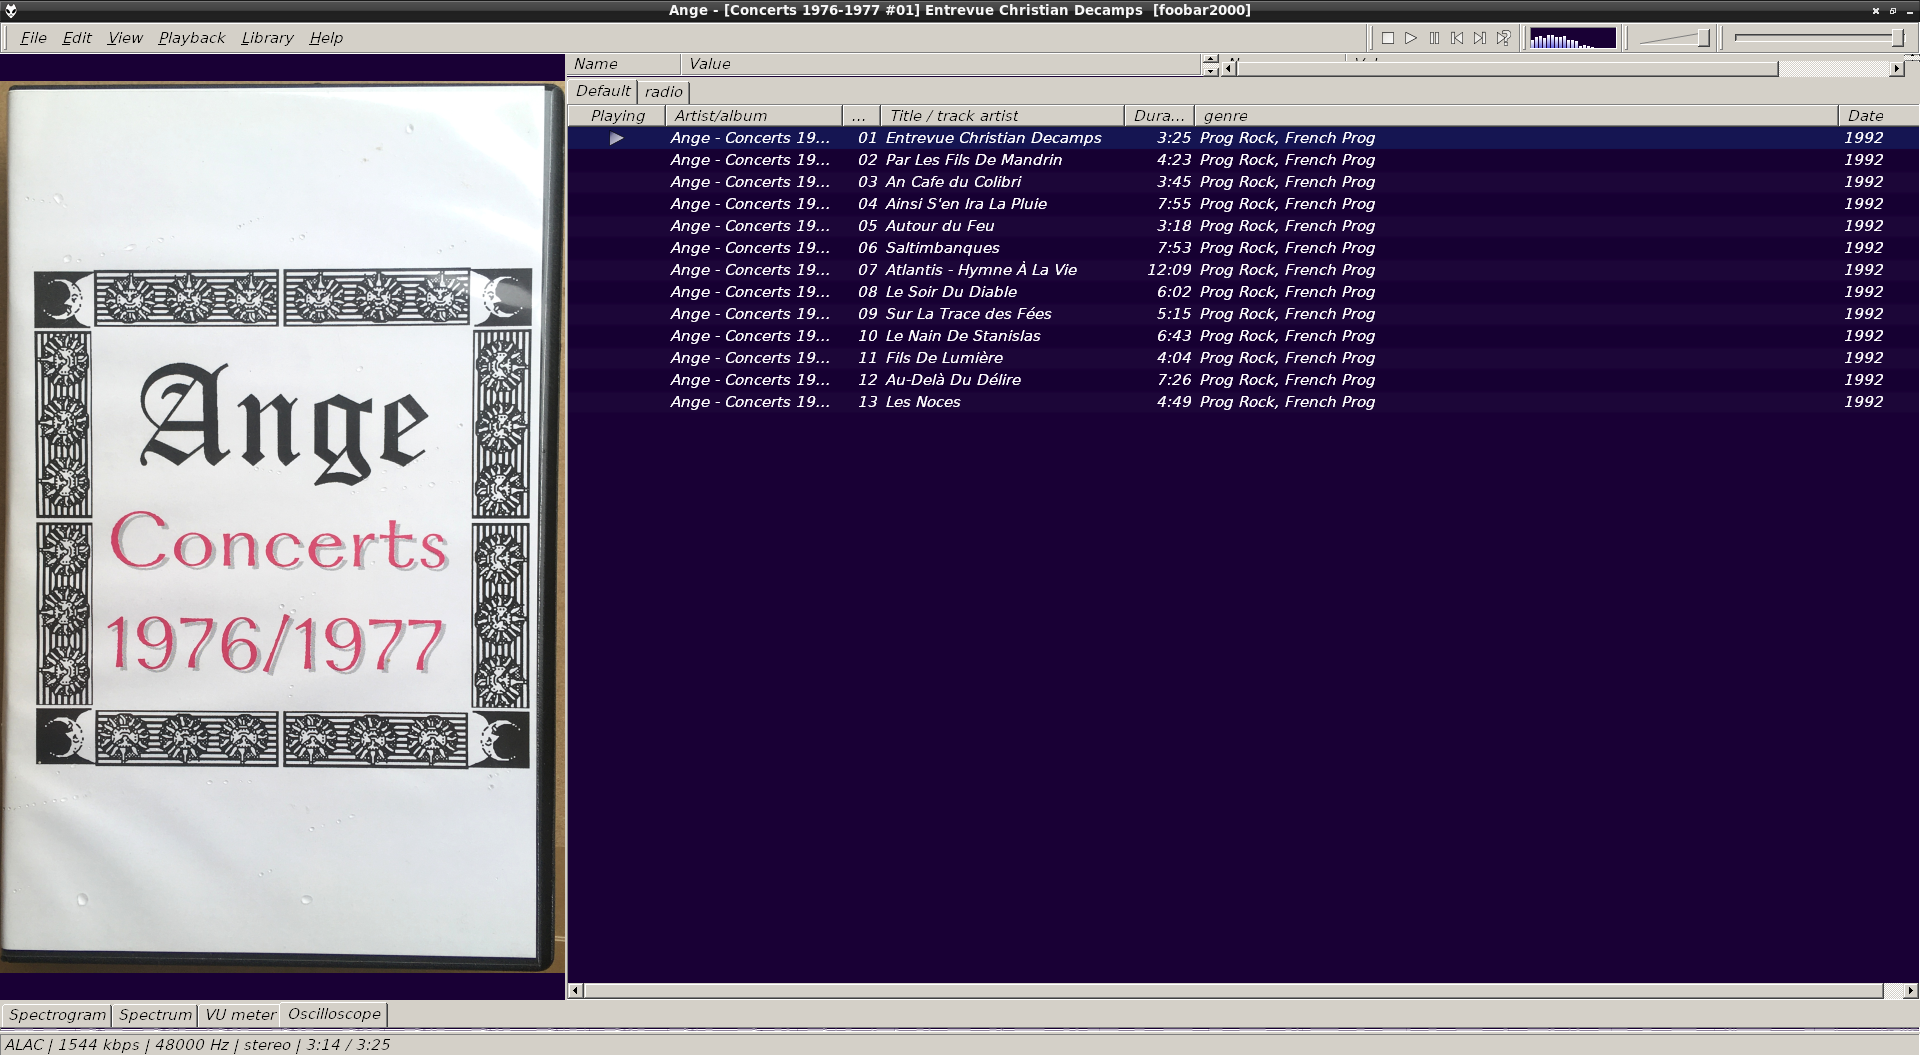The width and height of the screenshot is (1920, 1056).
Task: Click the up arrow of the properties panel stepper
Action: click(1211, 59)
